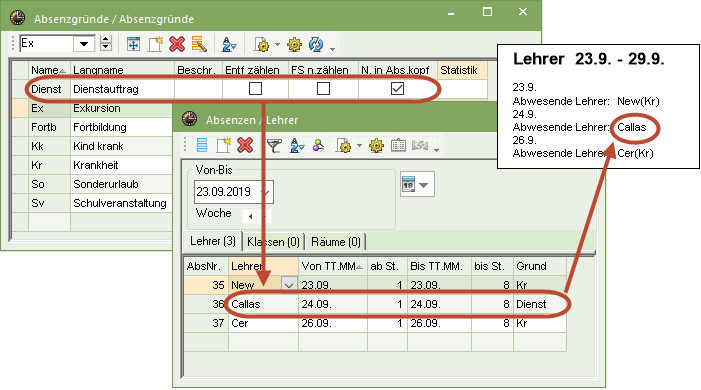This screenshot has height=390, width=701.
Task: Switch to the Räume (0) tab
Action: (336, 242)
